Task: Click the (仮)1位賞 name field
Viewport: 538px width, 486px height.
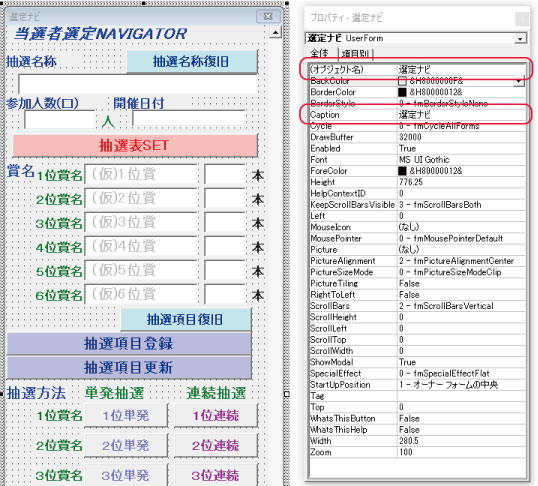Action: point(141,174)
